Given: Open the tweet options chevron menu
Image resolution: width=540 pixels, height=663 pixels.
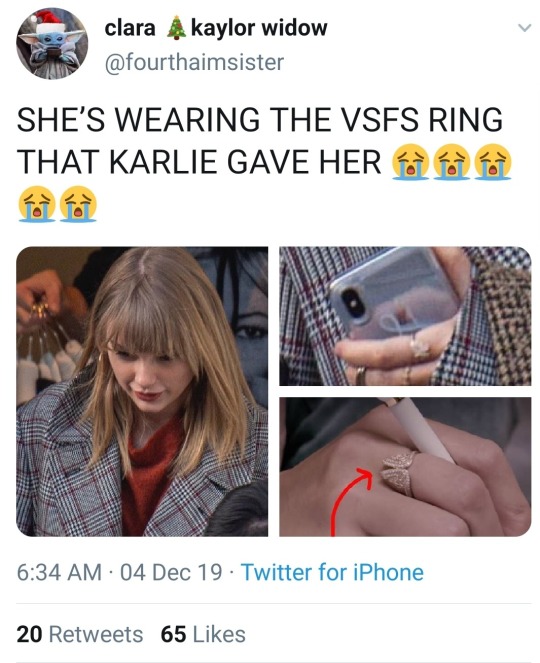Looking at the screenshot, I should click(x=524, y=28).
